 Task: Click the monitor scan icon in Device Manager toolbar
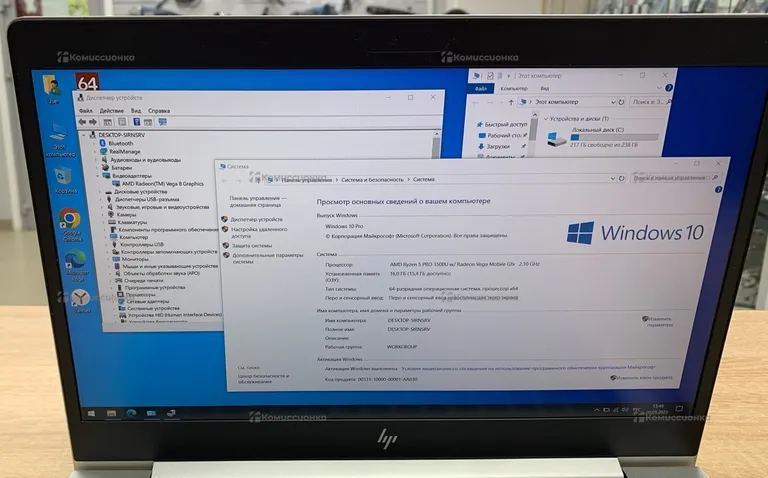click(163, 122)
